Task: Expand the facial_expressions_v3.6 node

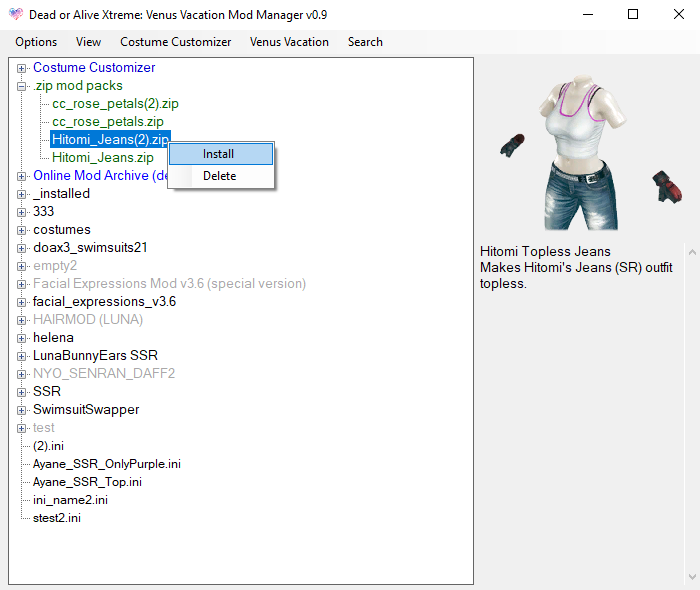Action: [21, 303]
